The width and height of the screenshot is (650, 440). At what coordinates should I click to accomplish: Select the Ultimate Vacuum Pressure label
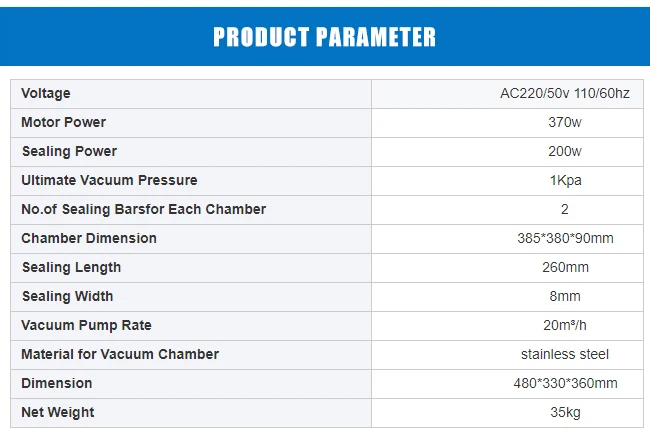109,180
